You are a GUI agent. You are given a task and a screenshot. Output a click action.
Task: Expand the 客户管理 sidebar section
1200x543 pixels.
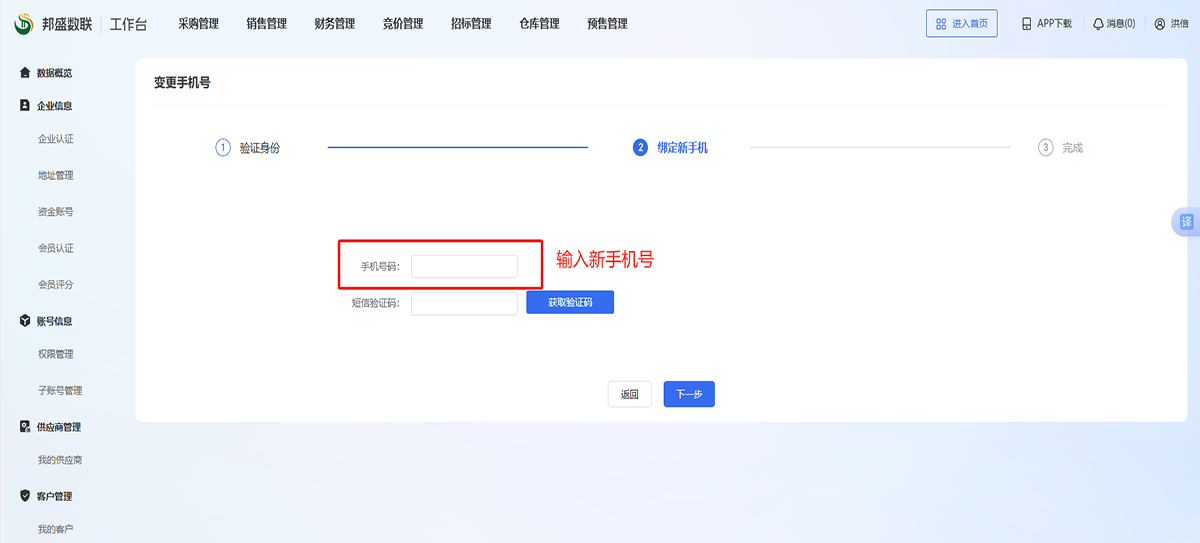click(55, 496)
